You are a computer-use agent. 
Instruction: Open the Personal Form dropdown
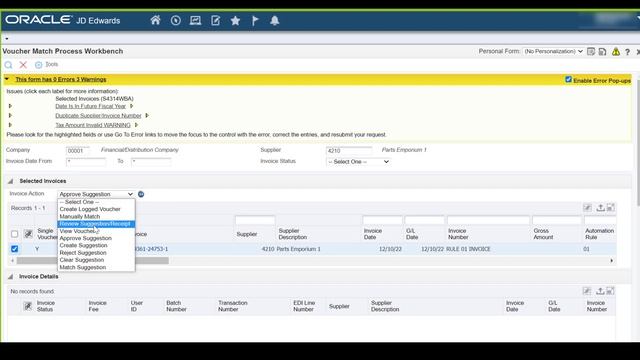553,51
